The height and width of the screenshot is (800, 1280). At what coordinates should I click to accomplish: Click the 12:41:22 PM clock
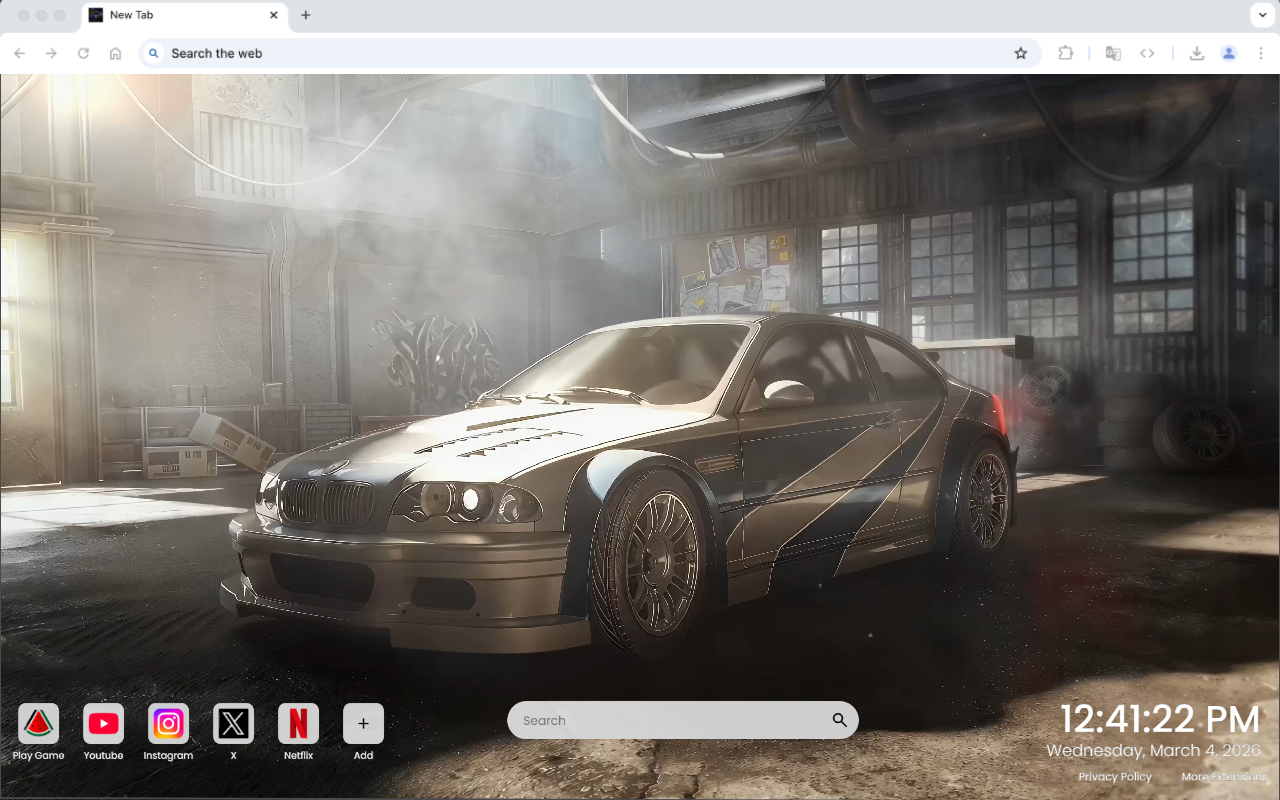point(1160,719)
